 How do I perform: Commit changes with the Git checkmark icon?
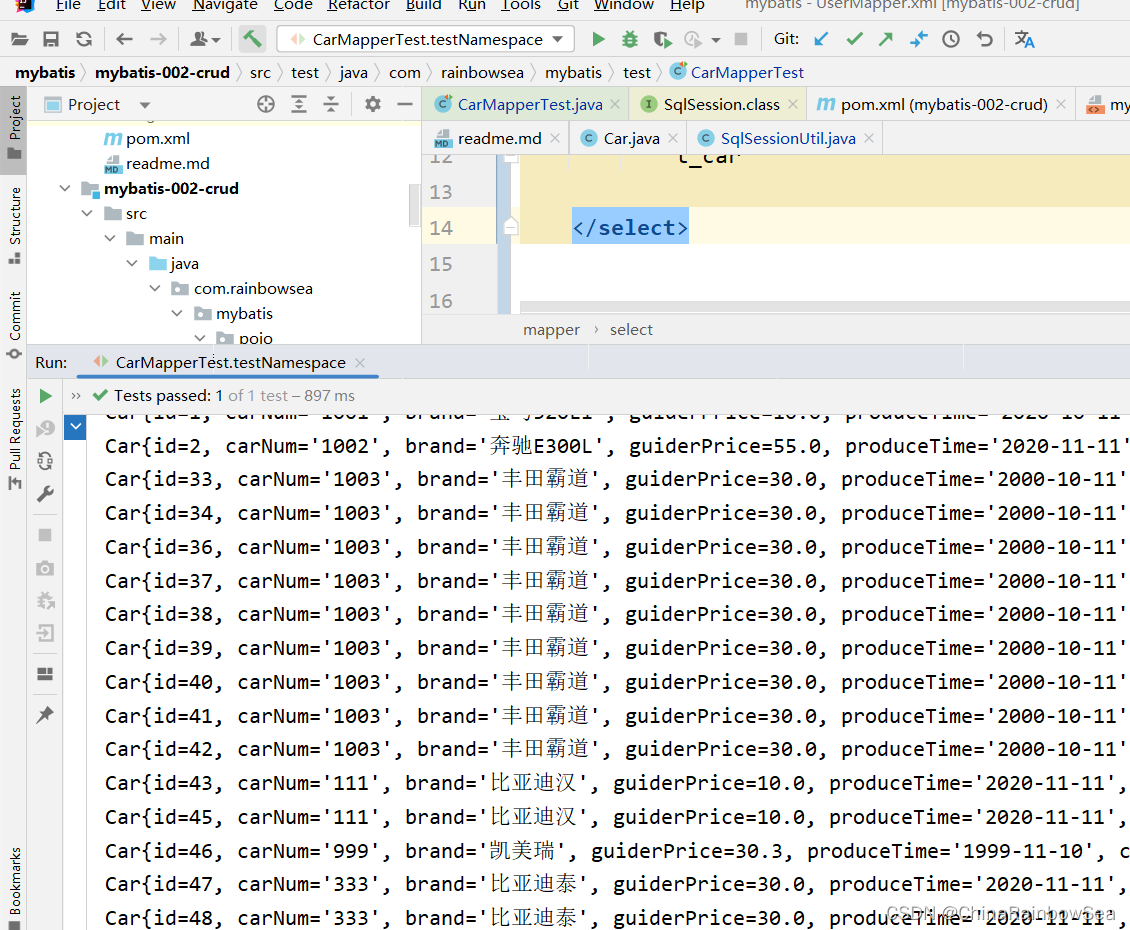tap(855, 39)
